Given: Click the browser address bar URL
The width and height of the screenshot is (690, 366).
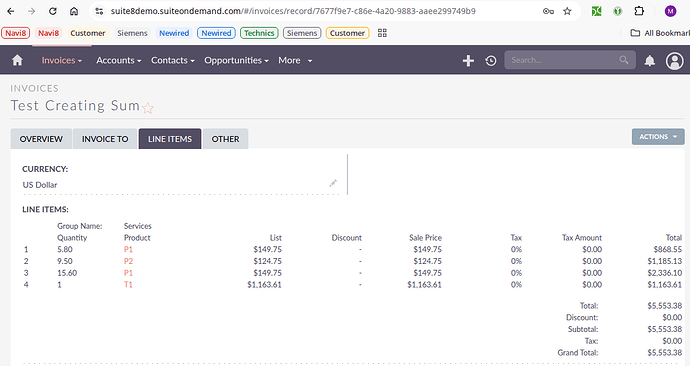Looking at the screenshot, I should point(293,11).
